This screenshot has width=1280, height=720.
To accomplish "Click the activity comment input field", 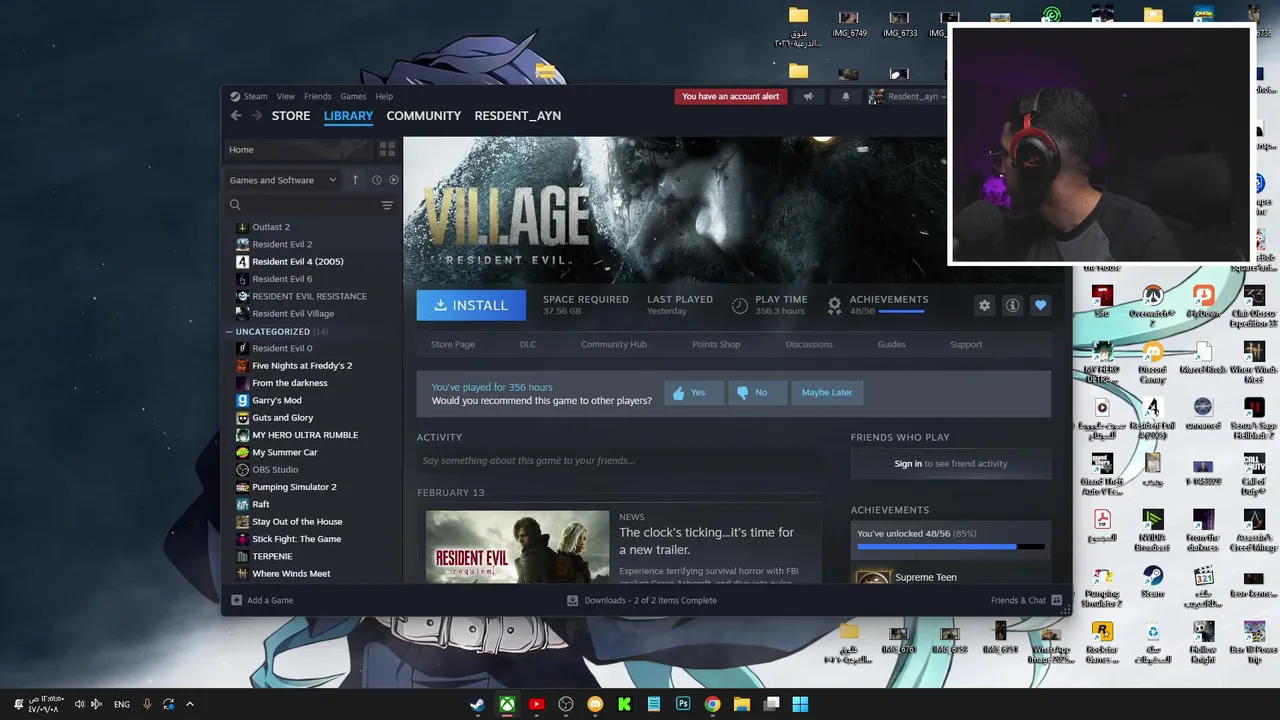I will tap(619, 461).
